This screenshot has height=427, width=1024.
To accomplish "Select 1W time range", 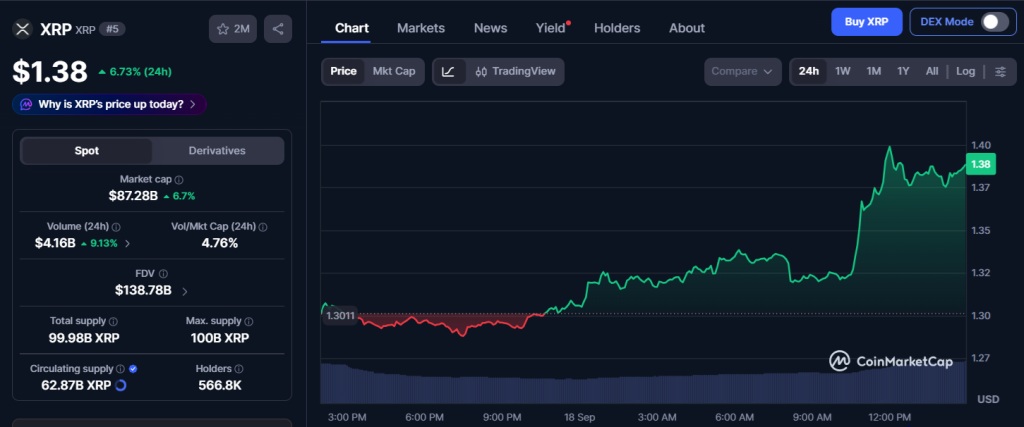I will point(842,72).
